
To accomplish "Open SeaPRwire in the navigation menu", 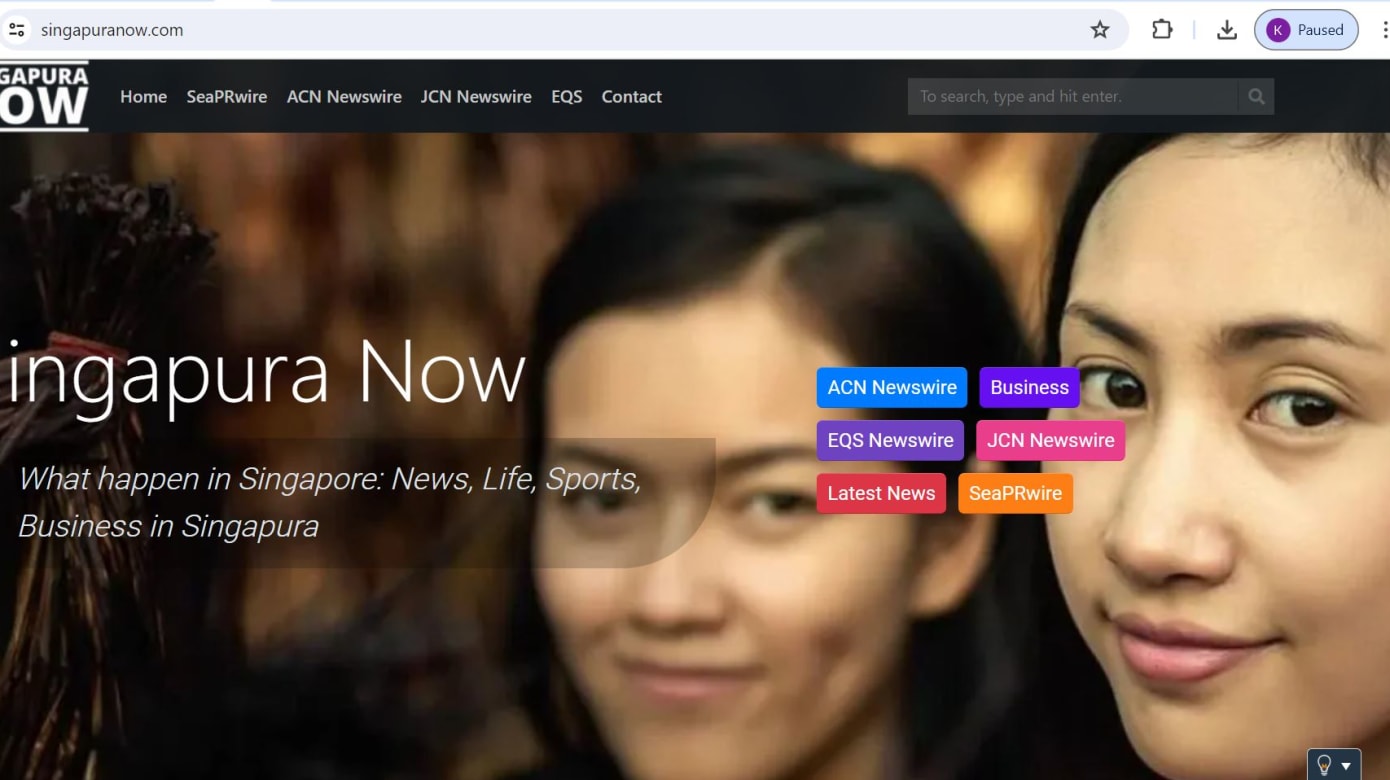I will pos(226,97).
